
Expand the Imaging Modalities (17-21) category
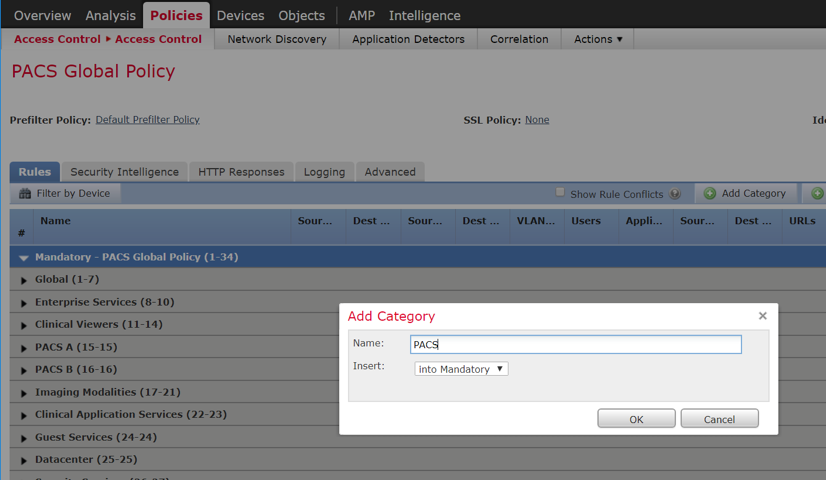click(x=24, y=393)
